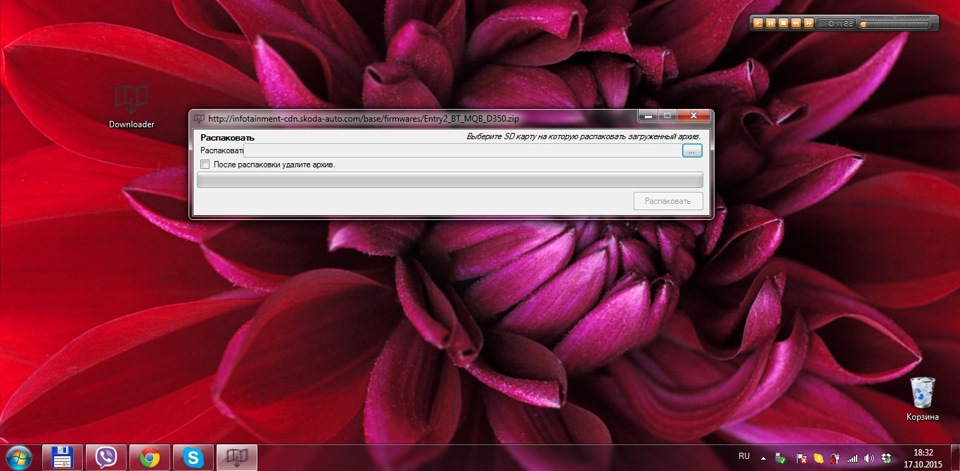The image size is (960, 471).
Task: Open Viber from the taskbar
Action: (x=106, y=458)
